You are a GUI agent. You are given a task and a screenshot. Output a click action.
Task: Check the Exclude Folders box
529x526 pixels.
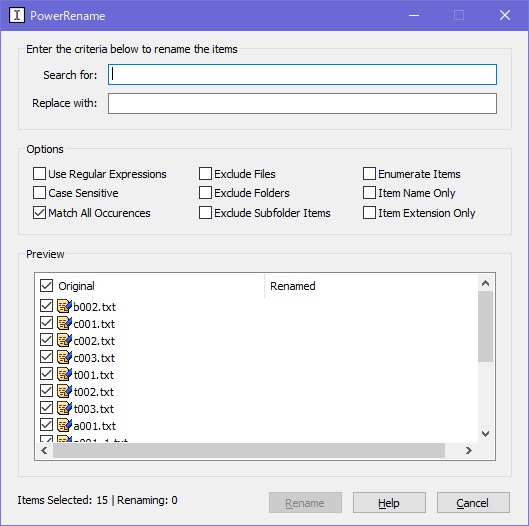click(205, 193)
